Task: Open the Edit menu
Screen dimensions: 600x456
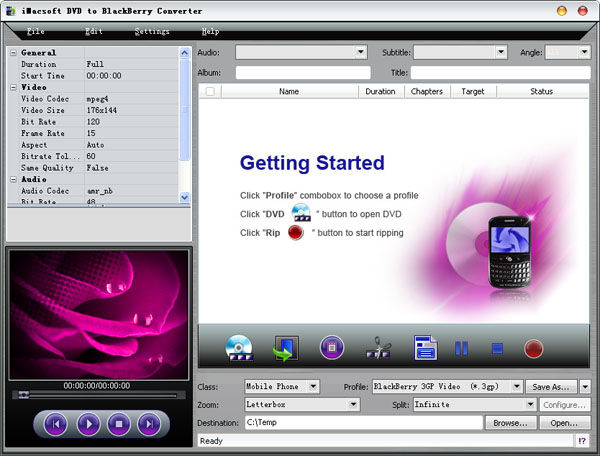Action: 94,31
